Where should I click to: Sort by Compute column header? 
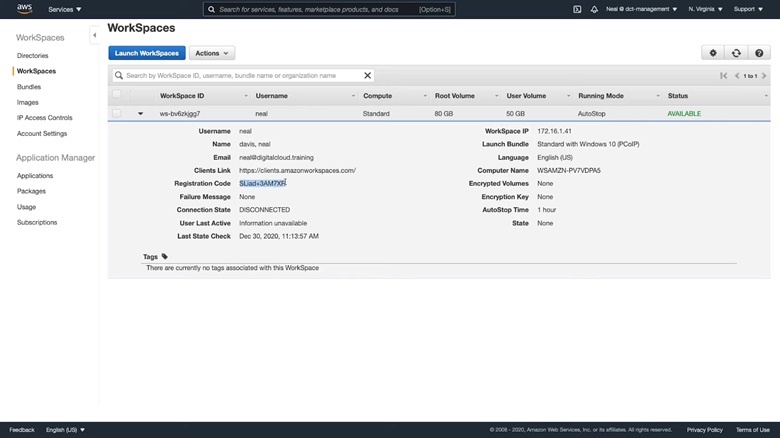click(378, 96)
